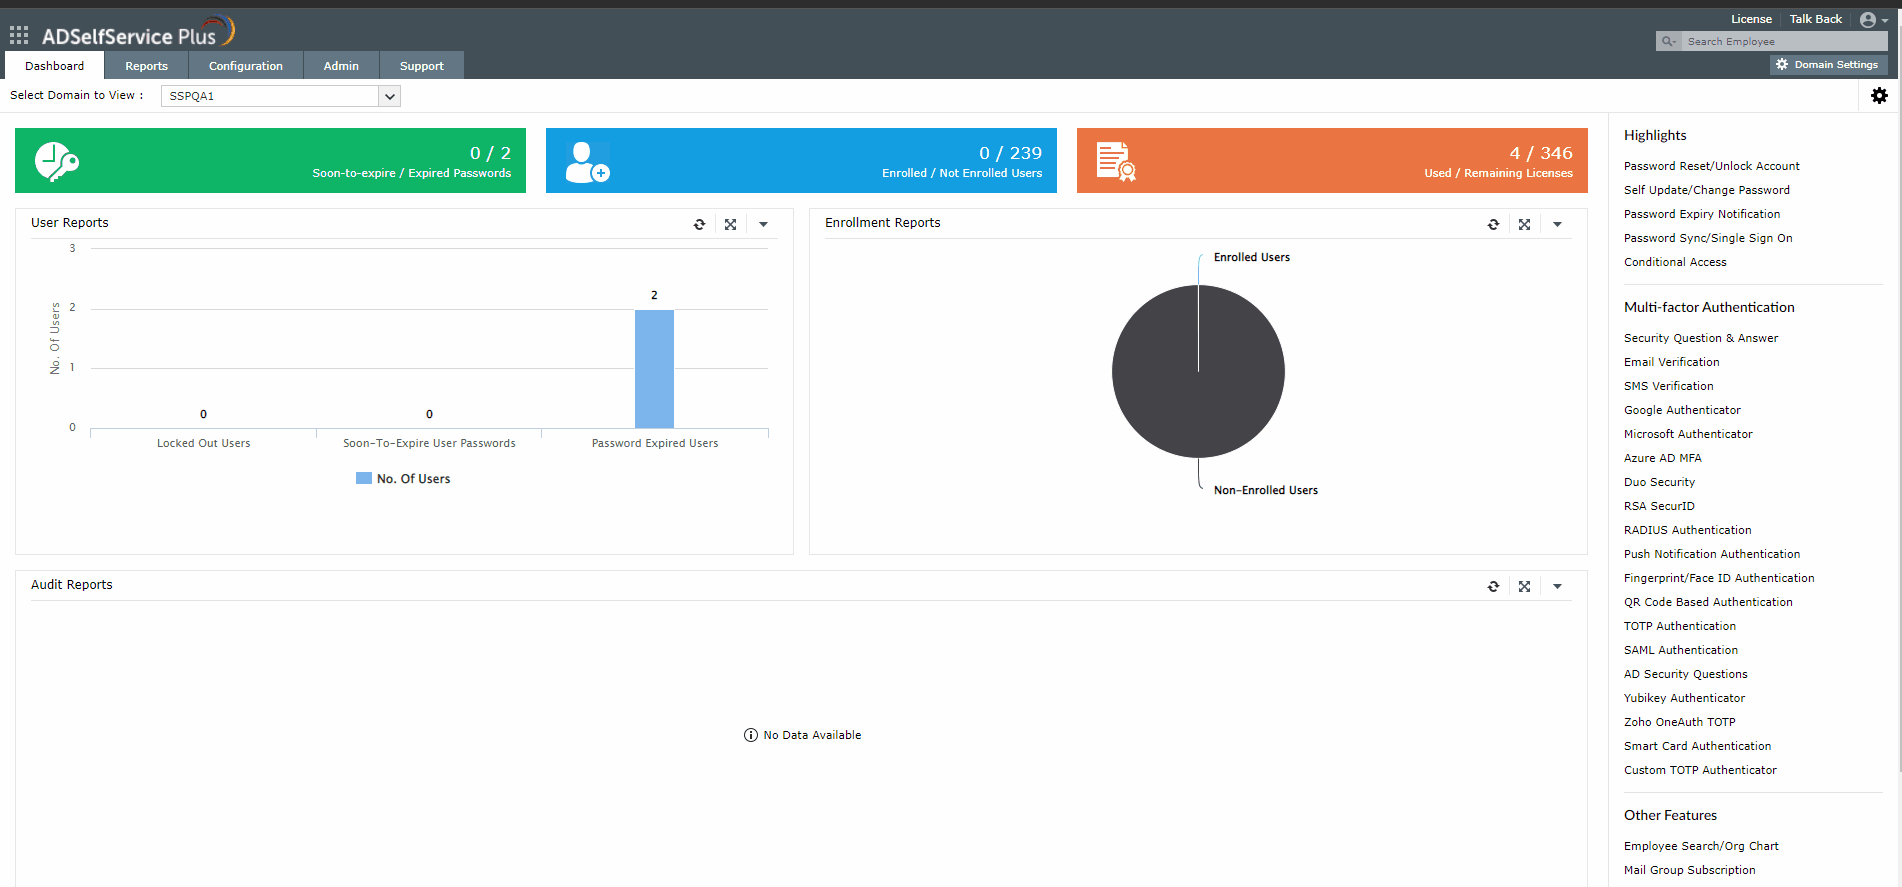The width and height of the screenshot is (1902, 887).
Task: Switch to the Reports tab
Action: (x=146, y=66)
